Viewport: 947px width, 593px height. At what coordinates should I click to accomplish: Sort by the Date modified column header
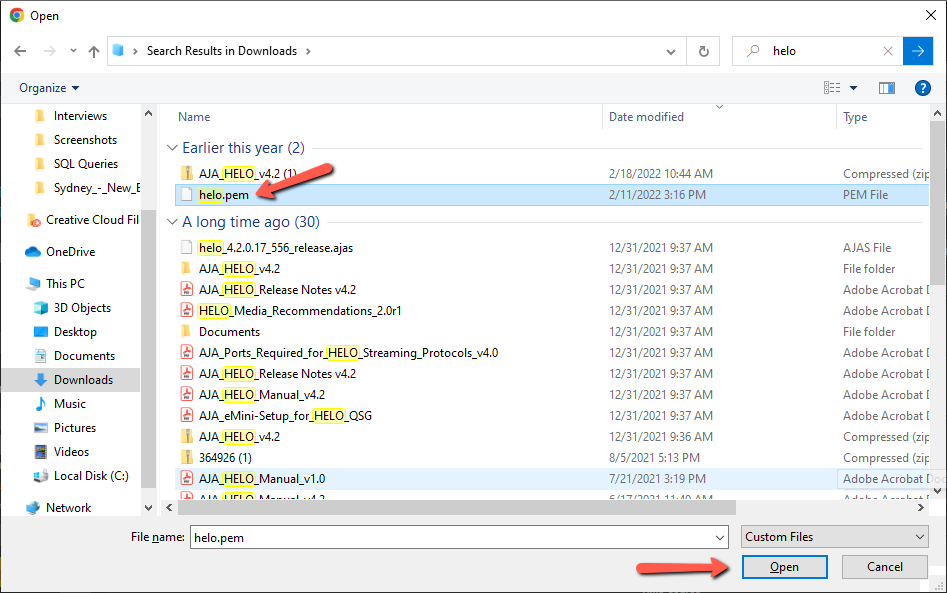coord(646,117)
